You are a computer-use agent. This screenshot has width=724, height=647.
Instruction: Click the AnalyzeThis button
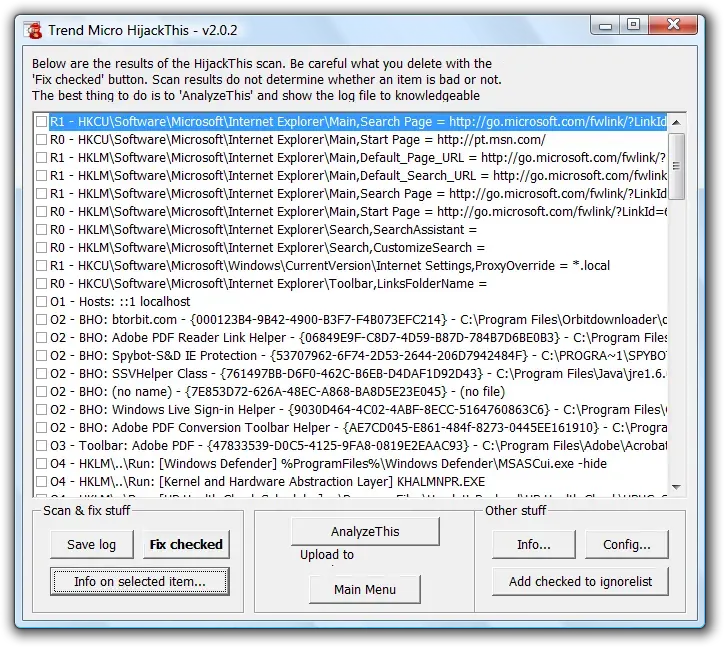(x=365, y=532)
